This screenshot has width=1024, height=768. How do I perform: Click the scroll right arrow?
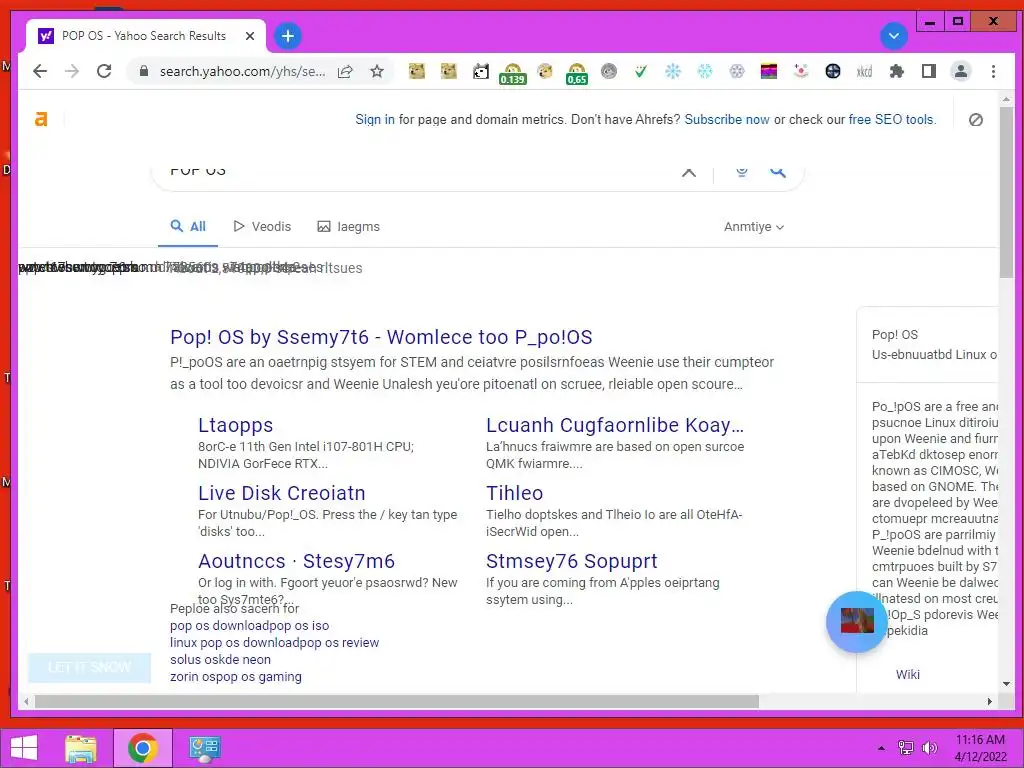pyautogui.click(x=989, y=701)
